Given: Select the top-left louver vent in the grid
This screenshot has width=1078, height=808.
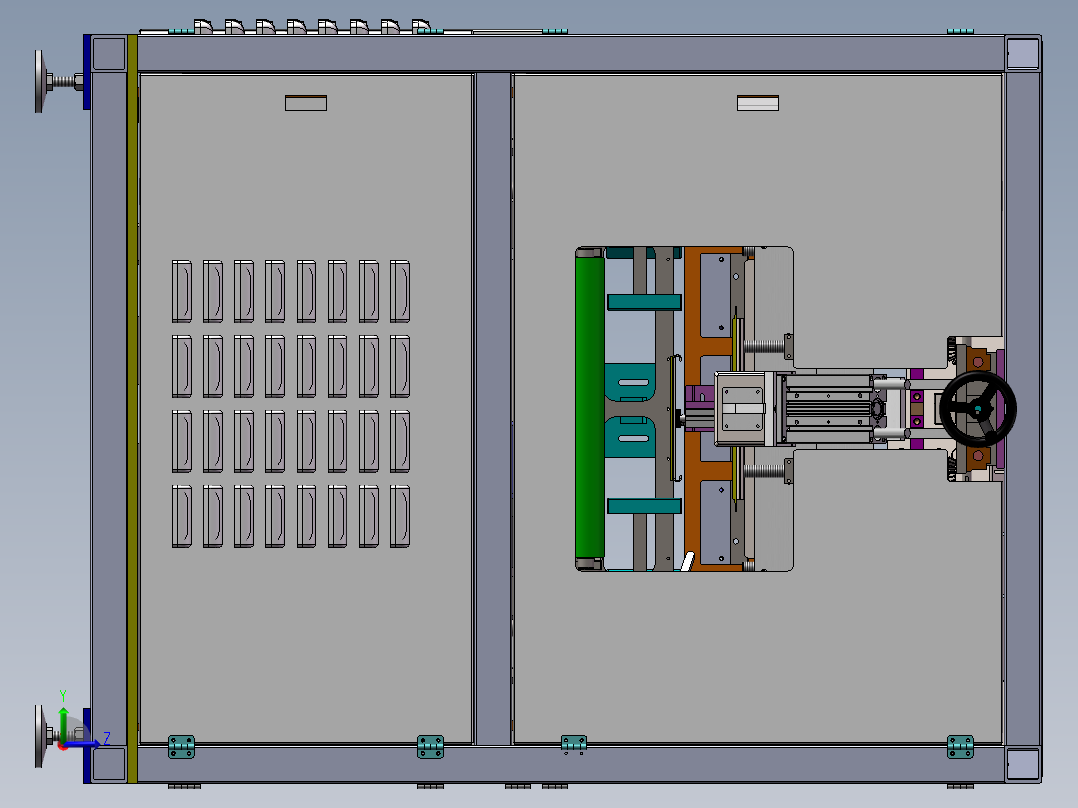Looking at the screenshot, I should click(x=182, y=291).
